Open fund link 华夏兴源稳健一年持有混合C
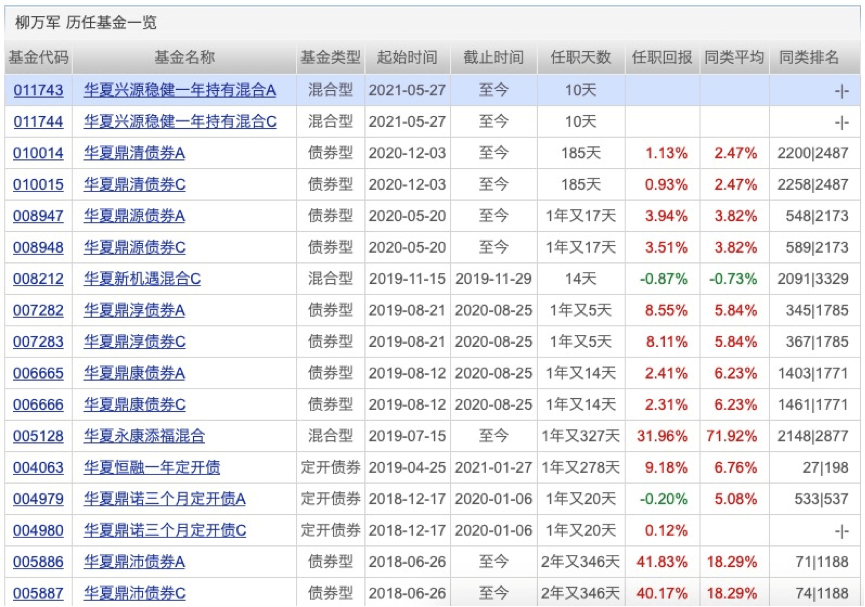The height and width of the screenshot is (607, 865). pos(180,121)
